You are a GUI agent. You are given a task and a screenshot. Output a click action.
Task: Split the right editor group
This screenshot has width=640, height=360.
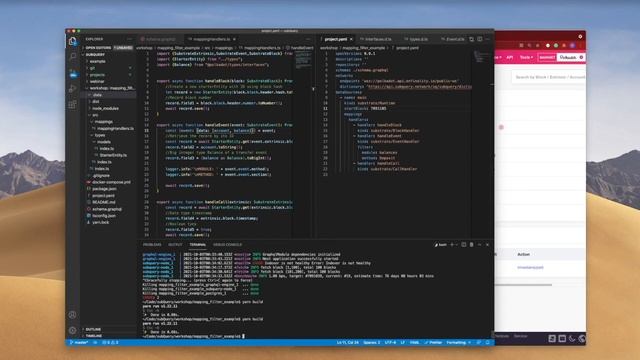tap(480, 39)
